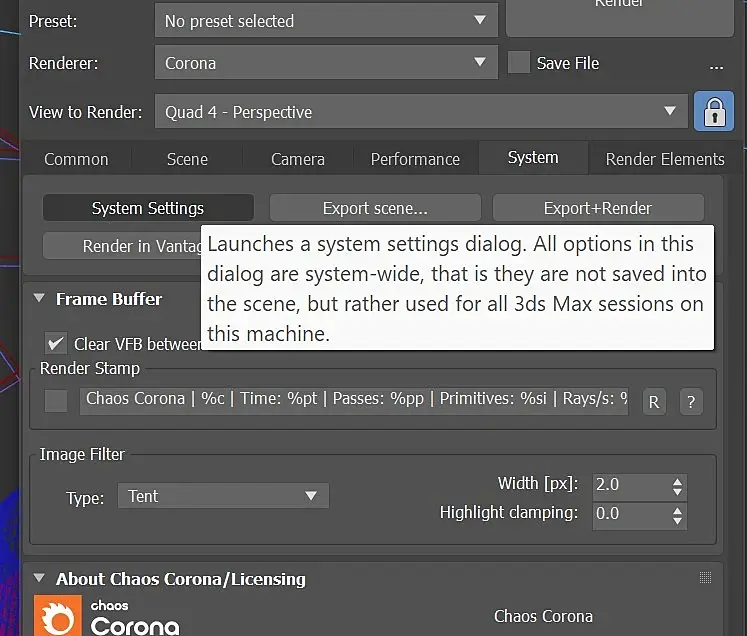
Task: Click the R button beside render stamp
Action: pos(654,402)
